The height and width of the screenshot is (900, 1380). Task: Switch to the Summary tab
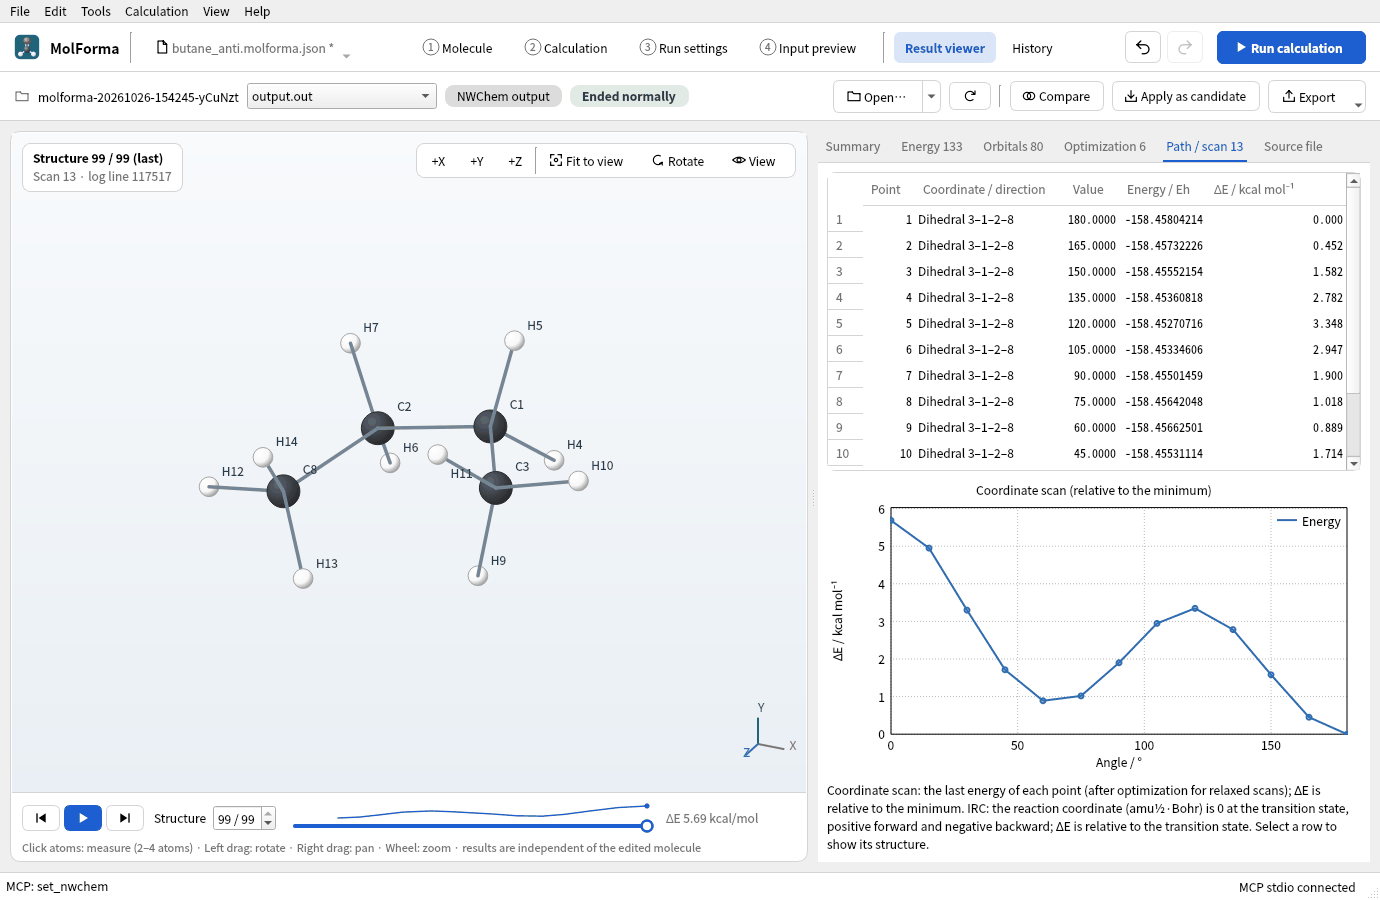pos(853,146)
